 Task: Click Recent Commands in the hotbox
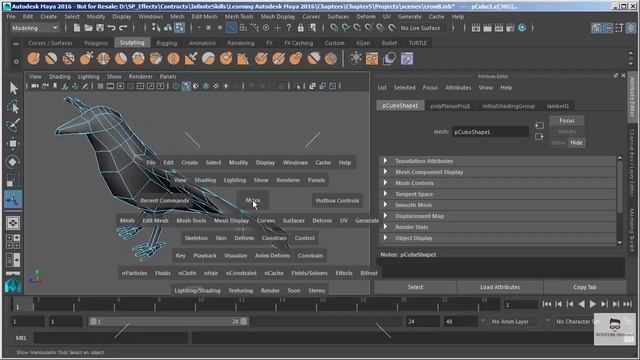[x=164, y=200]
